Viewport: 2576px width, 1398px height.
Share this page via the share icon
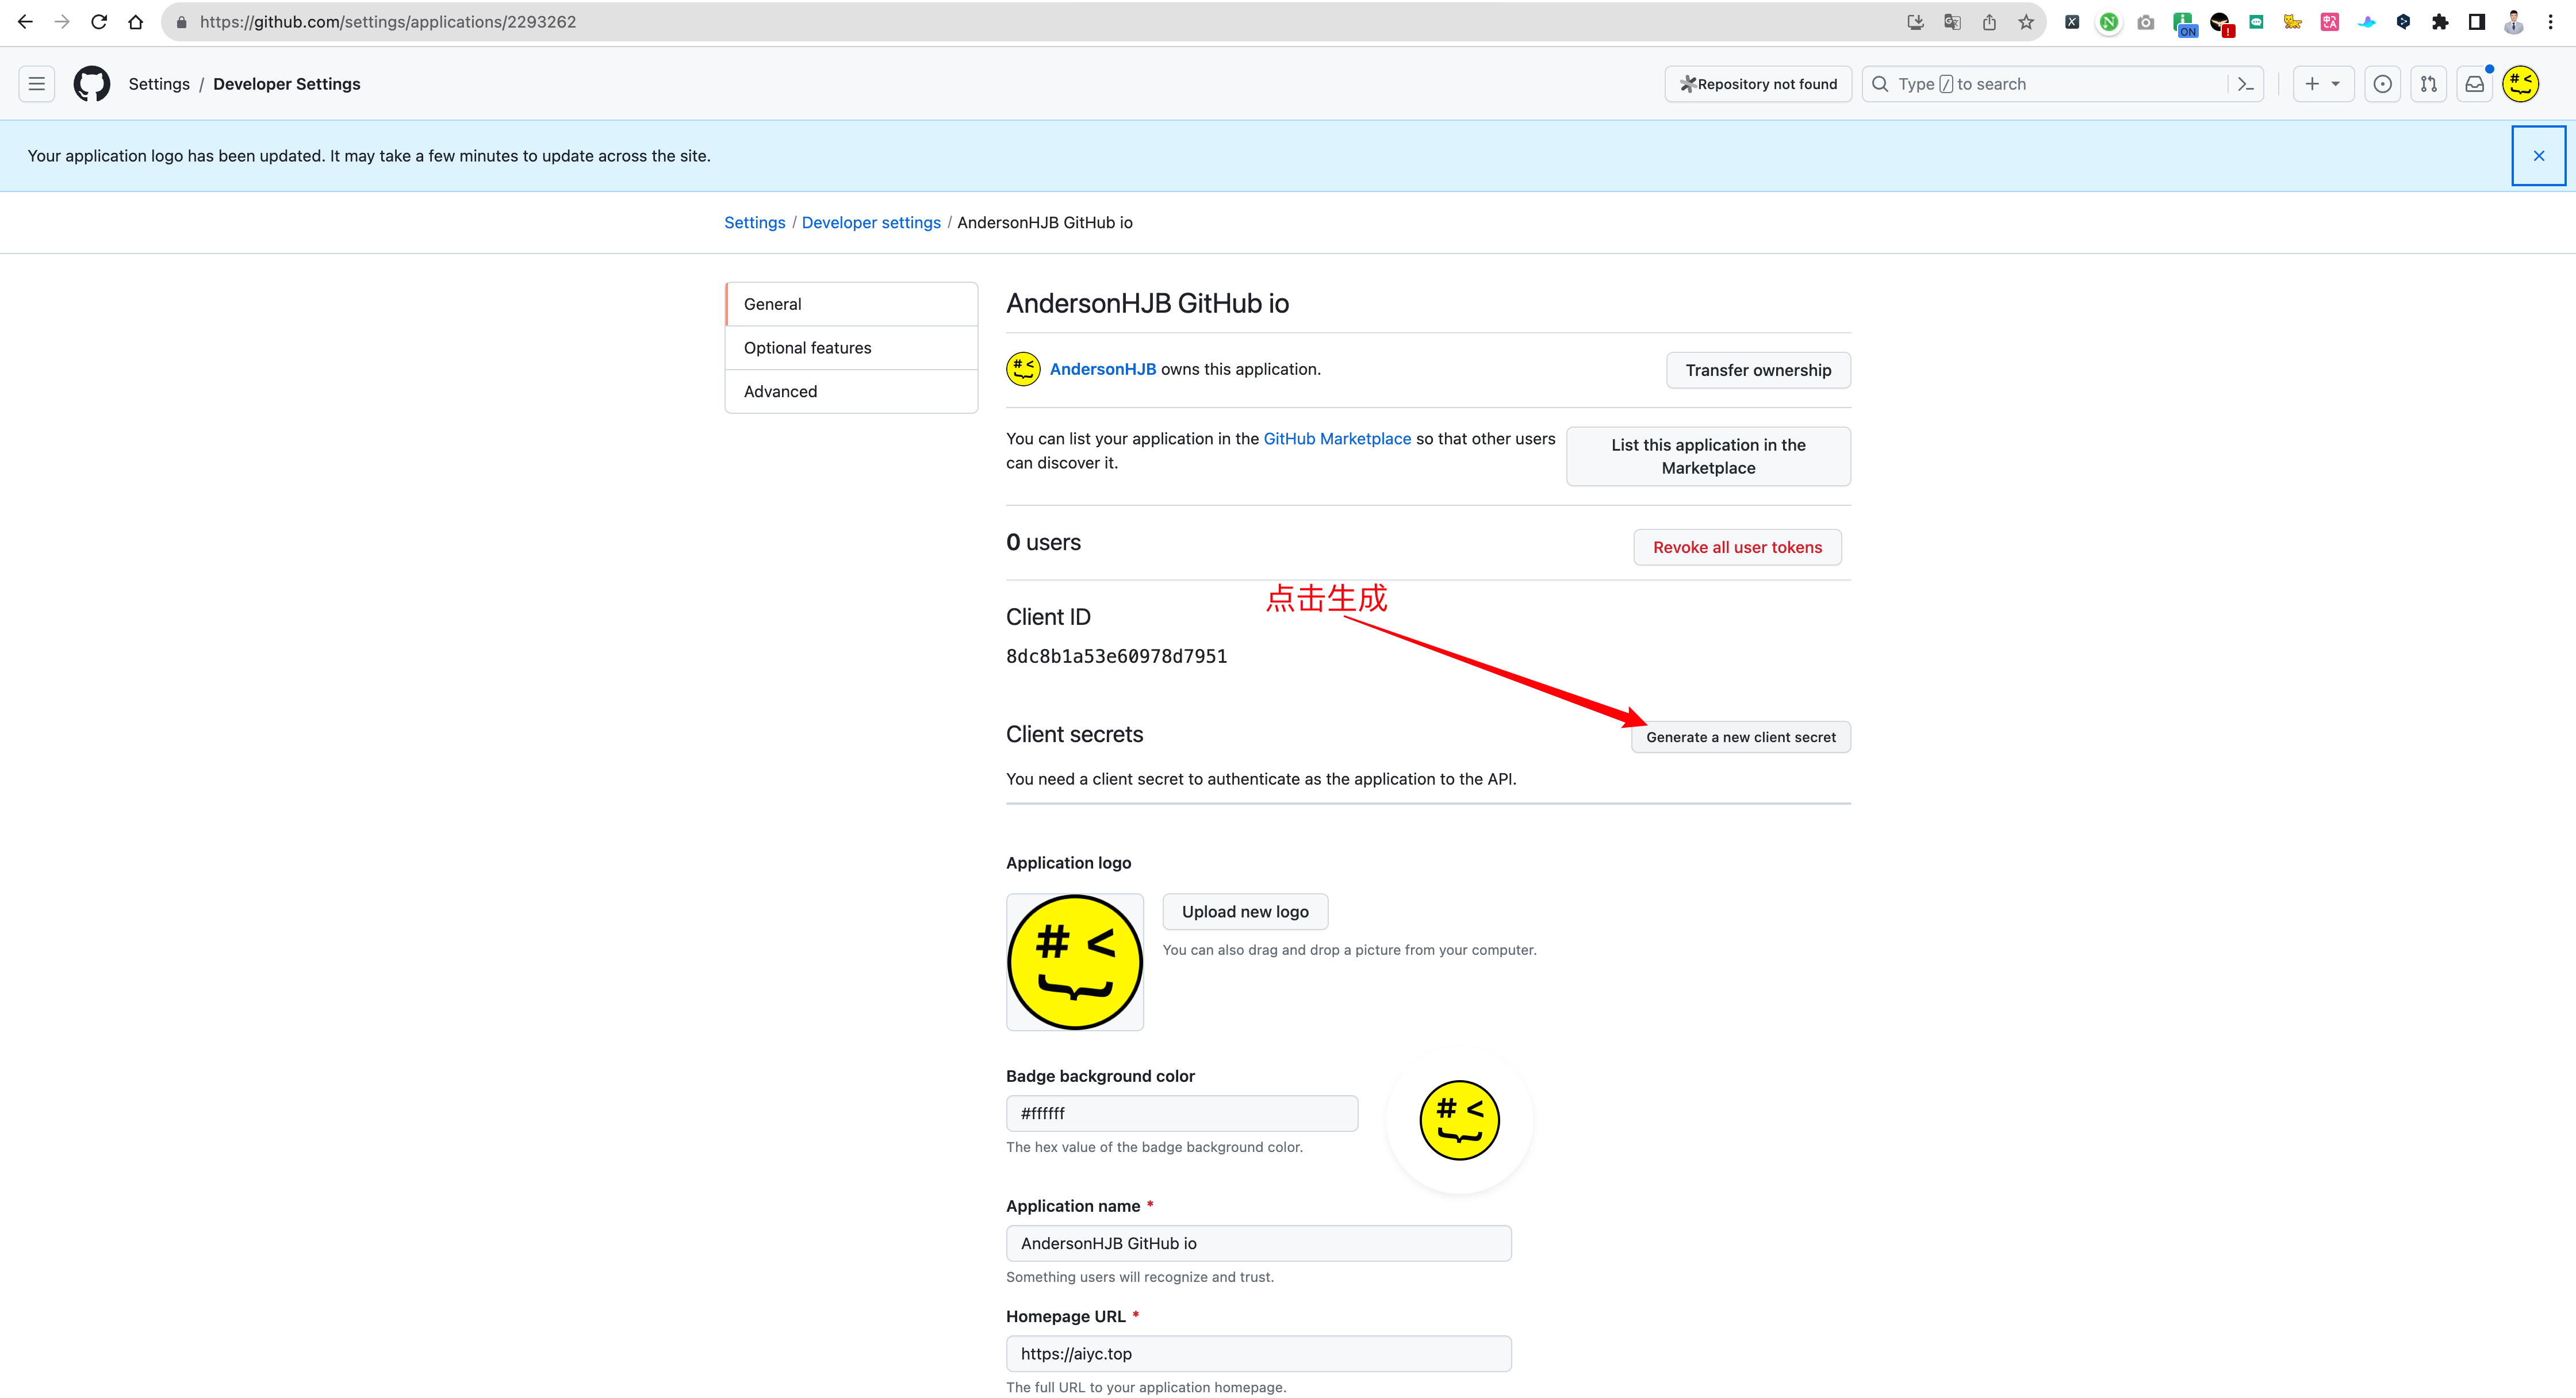[1989, 22]
